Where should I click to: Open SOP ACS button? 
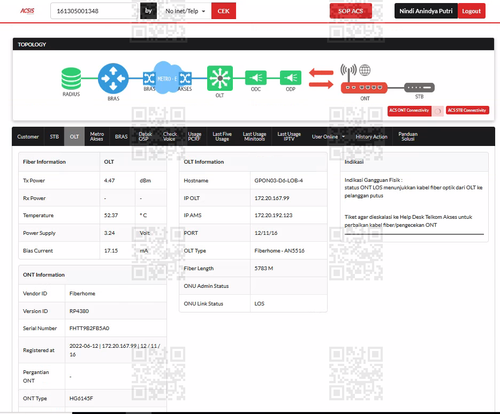tap(351, 11)
